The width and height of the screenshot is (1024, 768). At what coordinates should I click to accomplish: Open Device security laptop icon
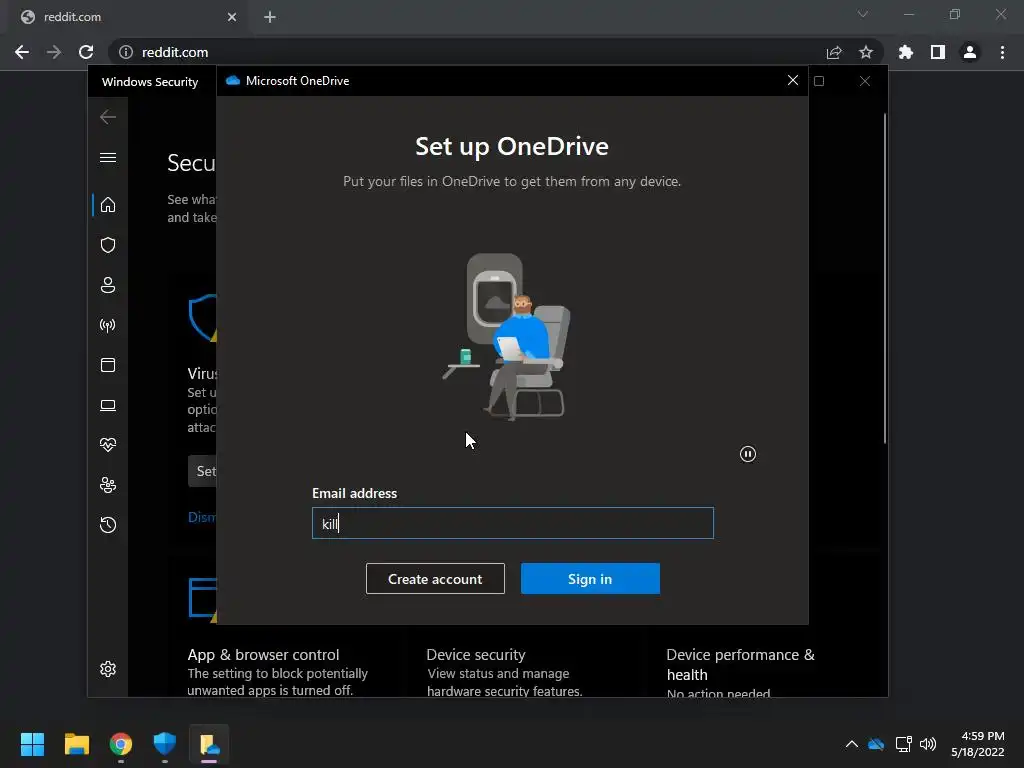(x=108, y=406)
